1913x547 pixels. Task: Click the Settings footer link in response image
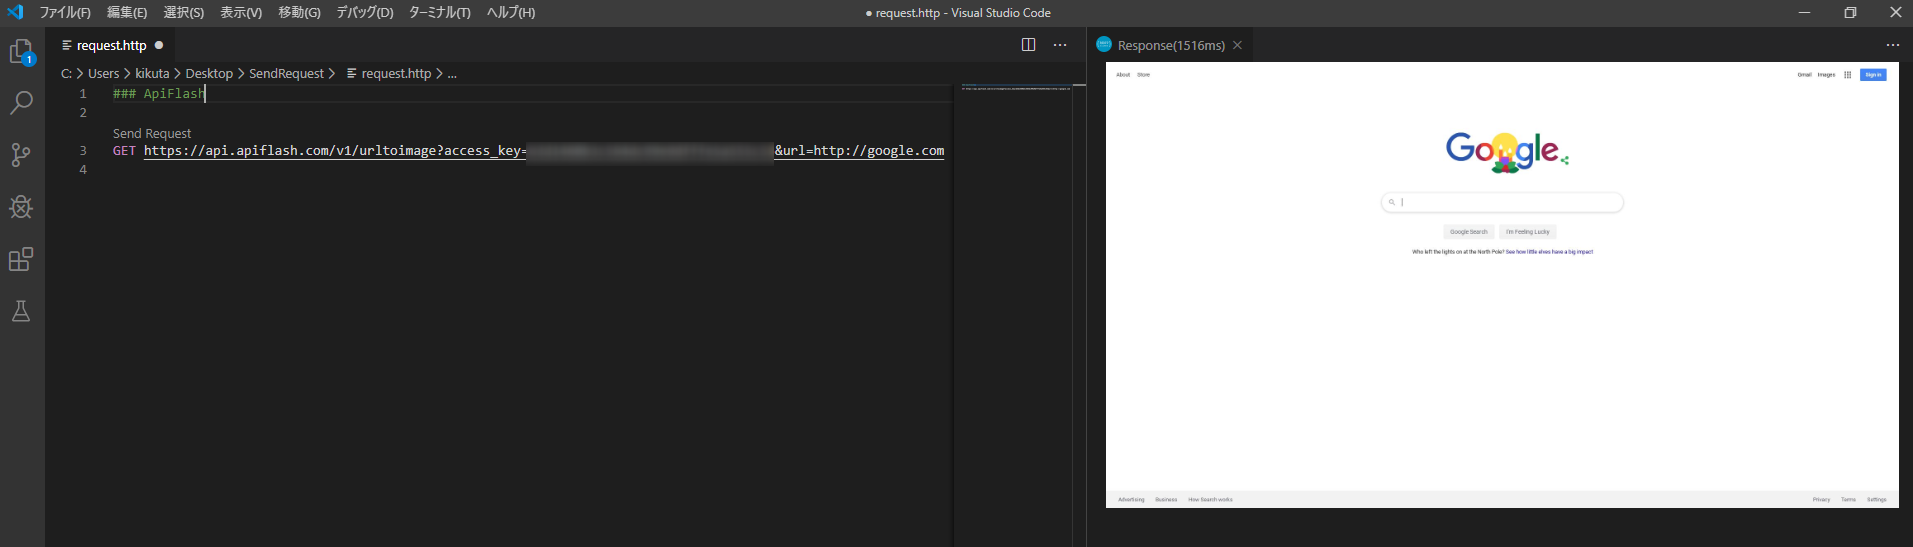[1877, 500]
